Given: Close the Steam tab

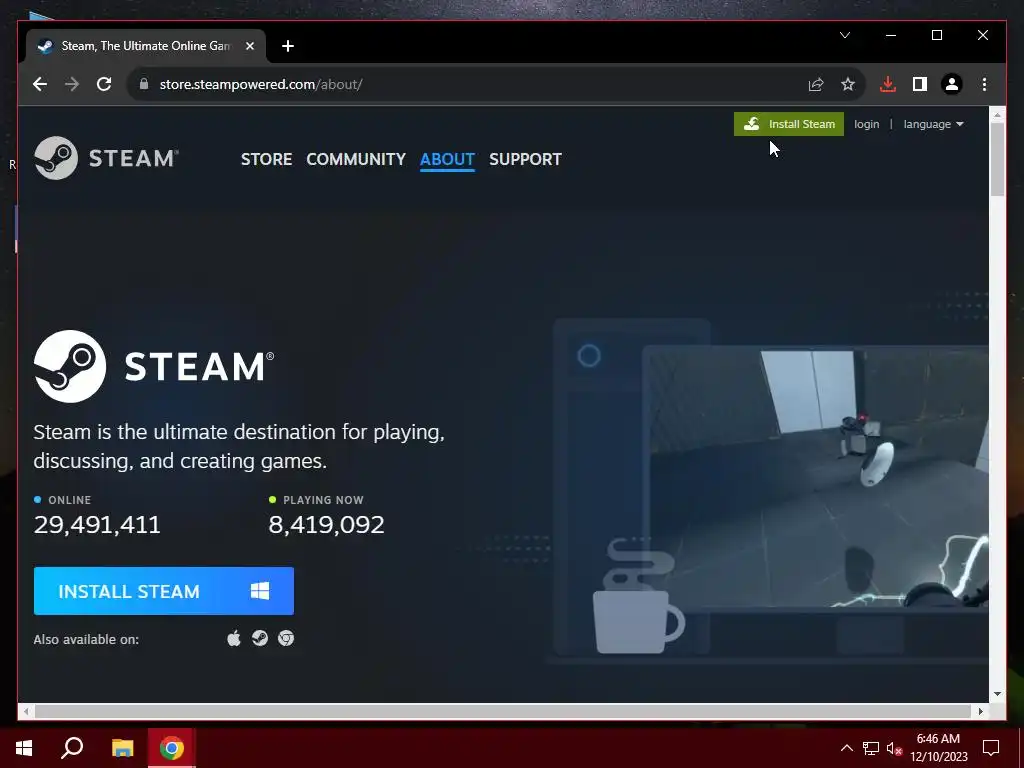Looking at the screenshot, I should pos(249,46).
